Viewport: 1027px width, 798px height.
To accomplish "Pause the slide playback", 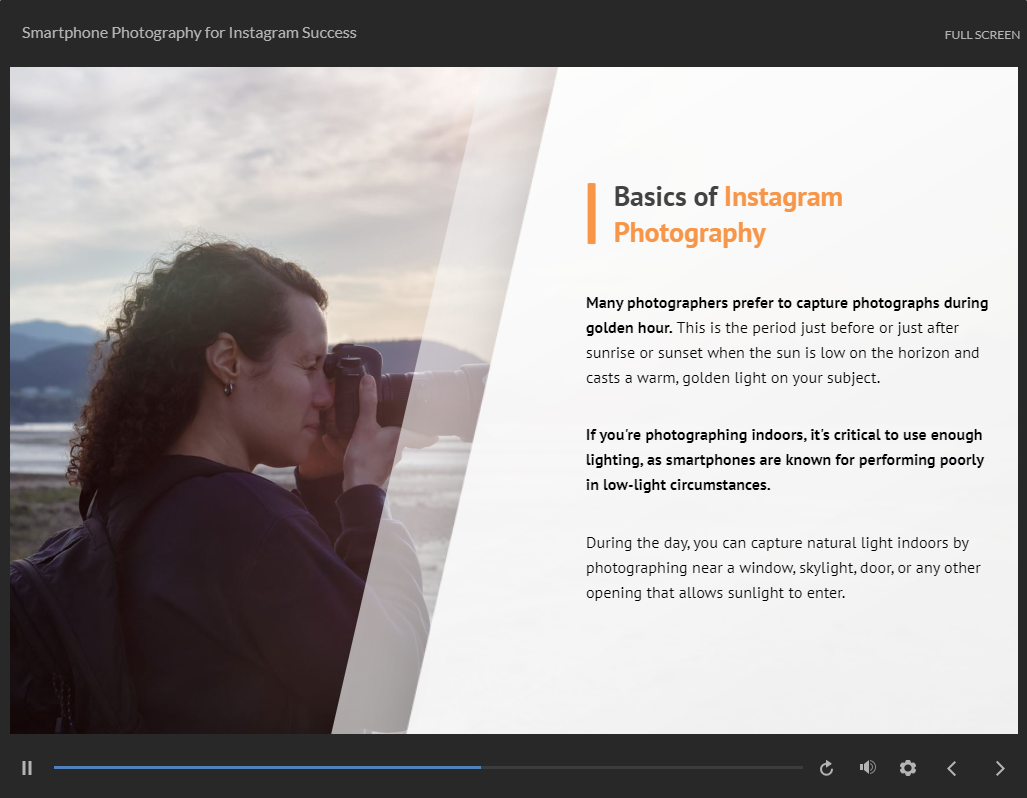I will (27, 768).
